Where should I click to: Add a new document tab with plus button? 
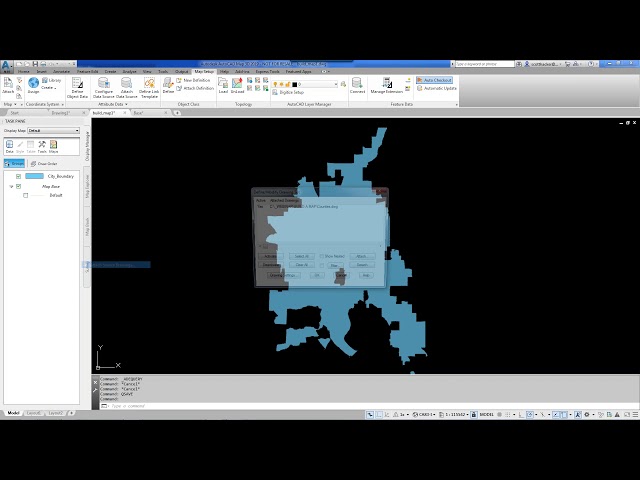(x=177, y=113)
